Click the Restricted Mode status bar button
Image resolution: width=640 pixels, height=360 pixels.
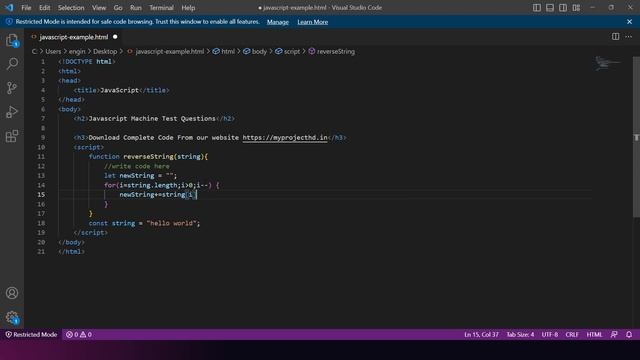pyautogui.click(x=31, y=335)
